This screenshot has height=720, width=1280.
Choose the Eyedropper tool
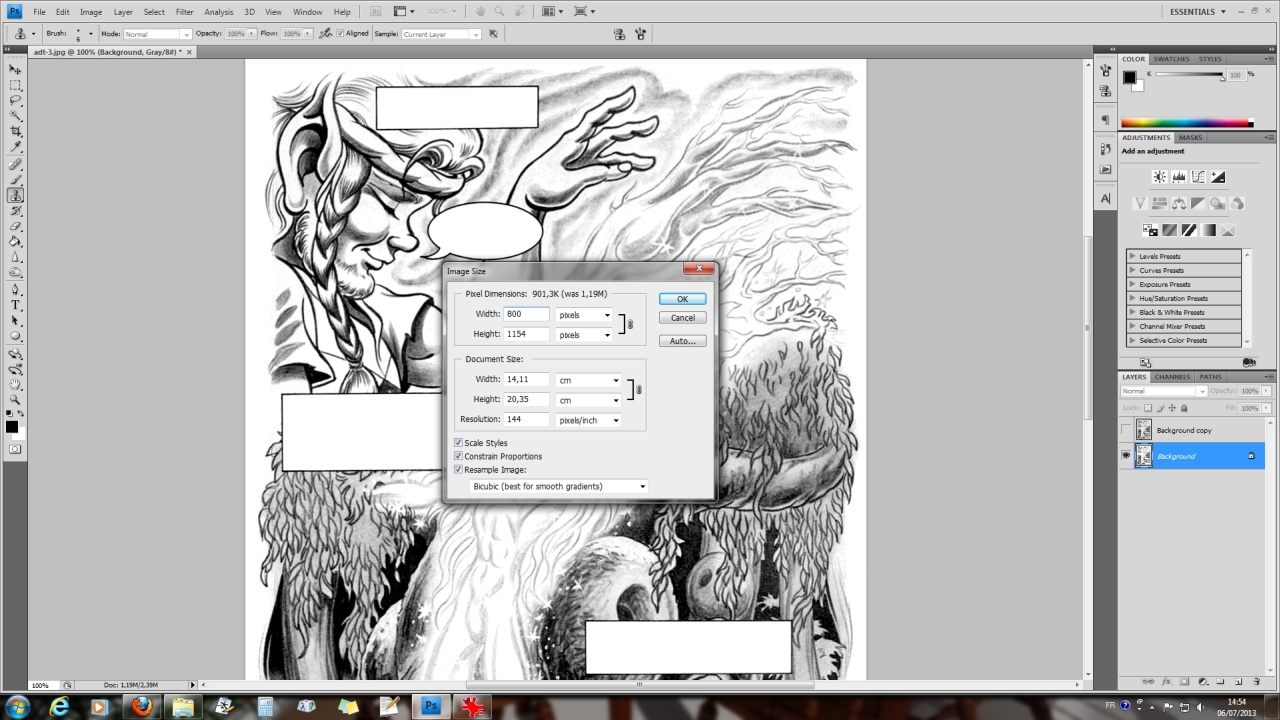[16, 147]
